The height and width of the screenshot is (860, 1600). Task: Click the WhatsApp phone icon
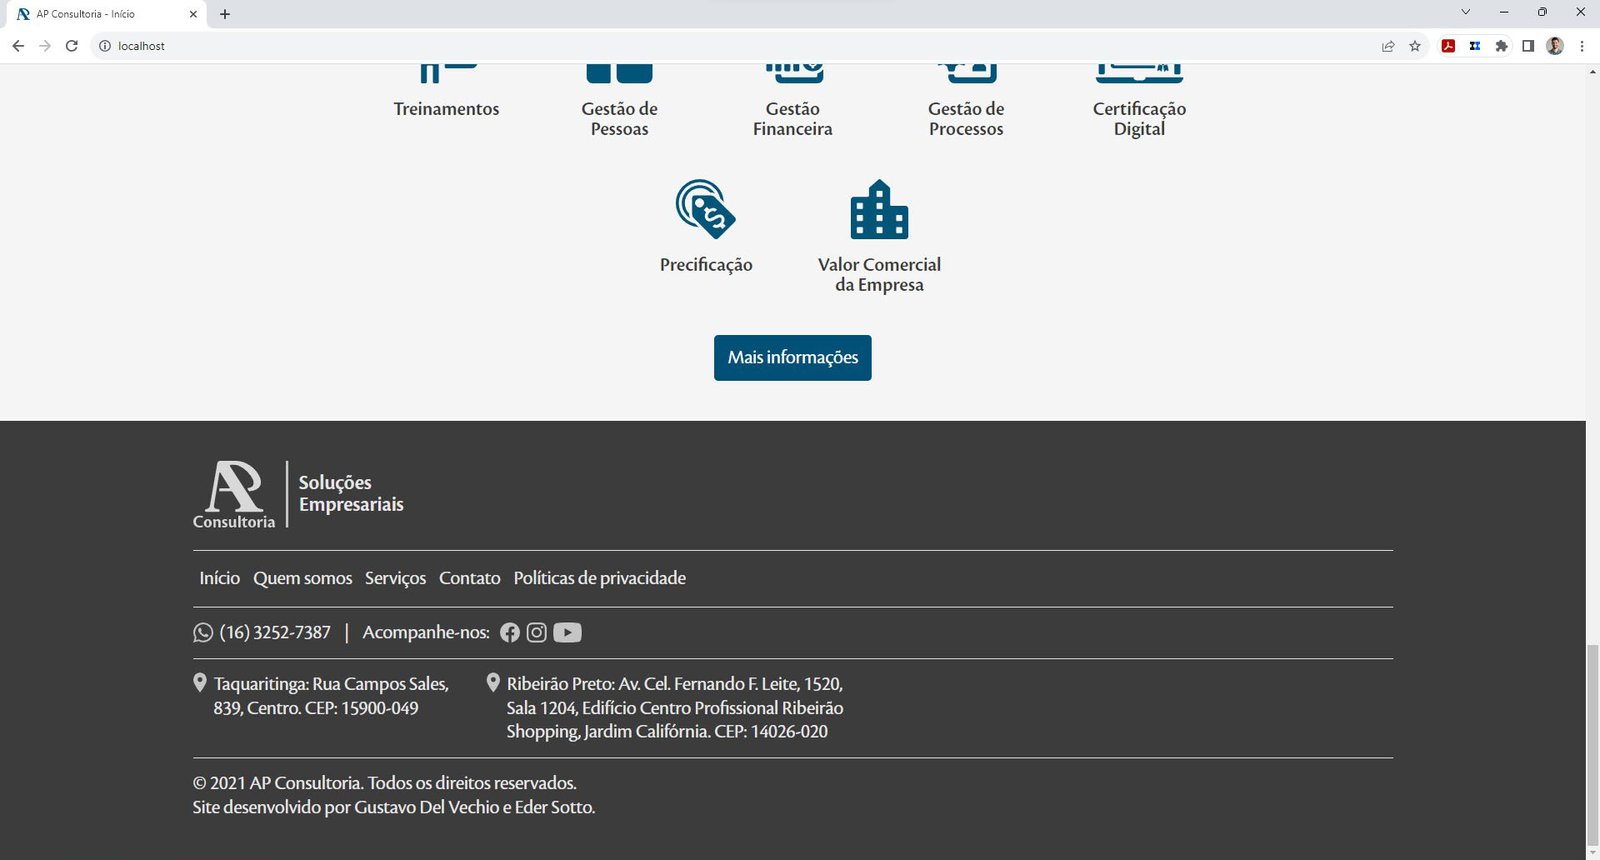point(203,633)
